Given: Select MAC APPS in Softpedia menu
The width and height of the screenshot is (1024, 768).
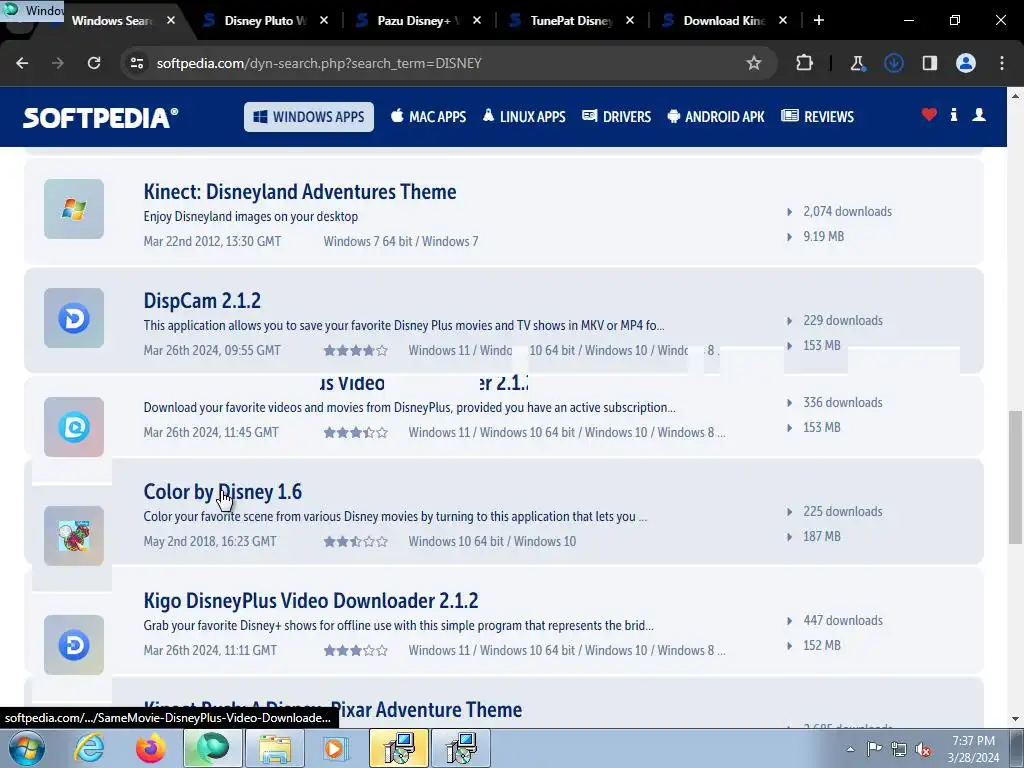Looking at the screenshot, I should 428,117.
